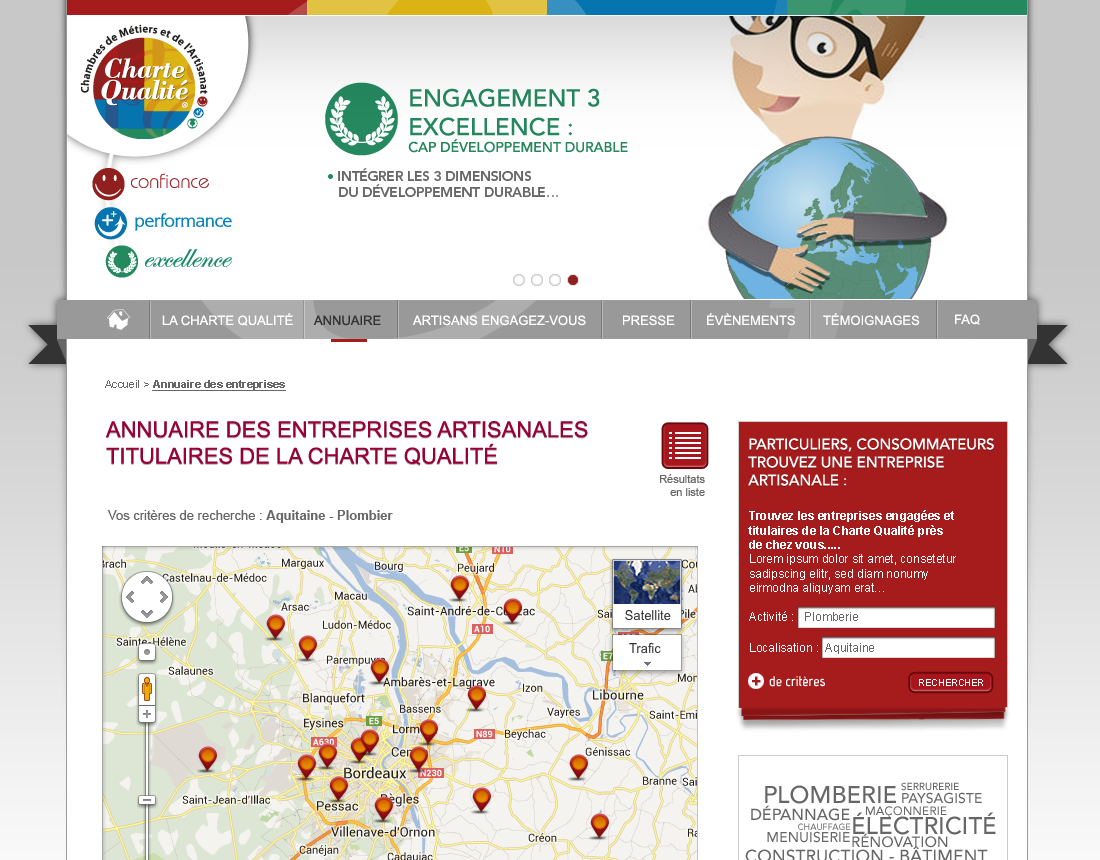Image resolution: width=1100 pixels, height=860 pixels.
Task: Click the blue performance smiley icon
Action: (x=111, y=222)
